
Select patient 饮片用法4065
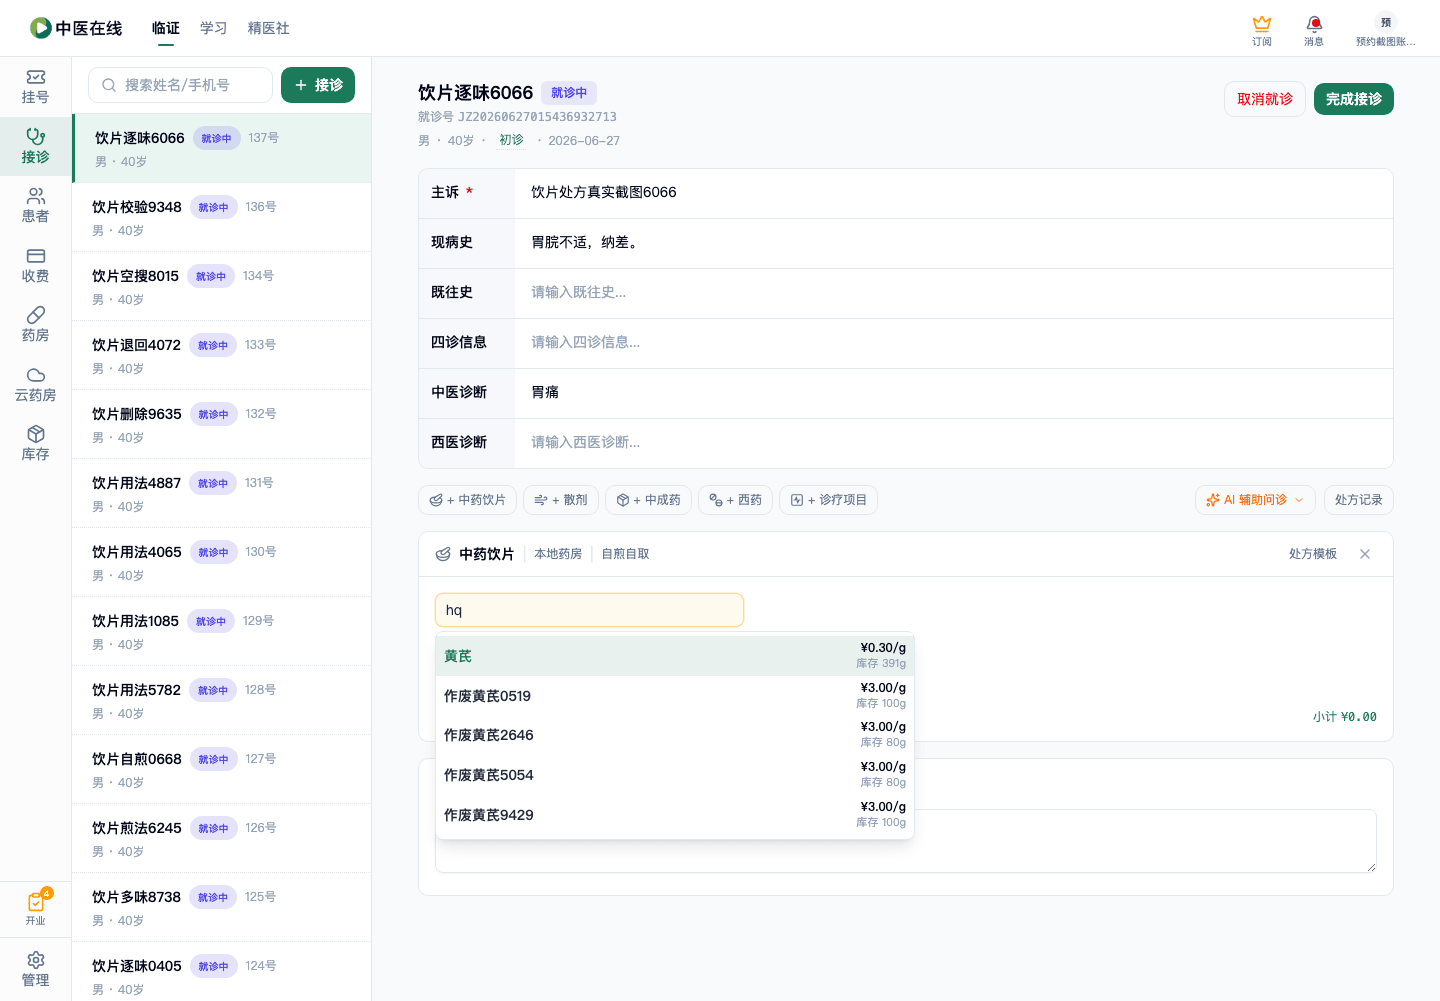(222, 562)
